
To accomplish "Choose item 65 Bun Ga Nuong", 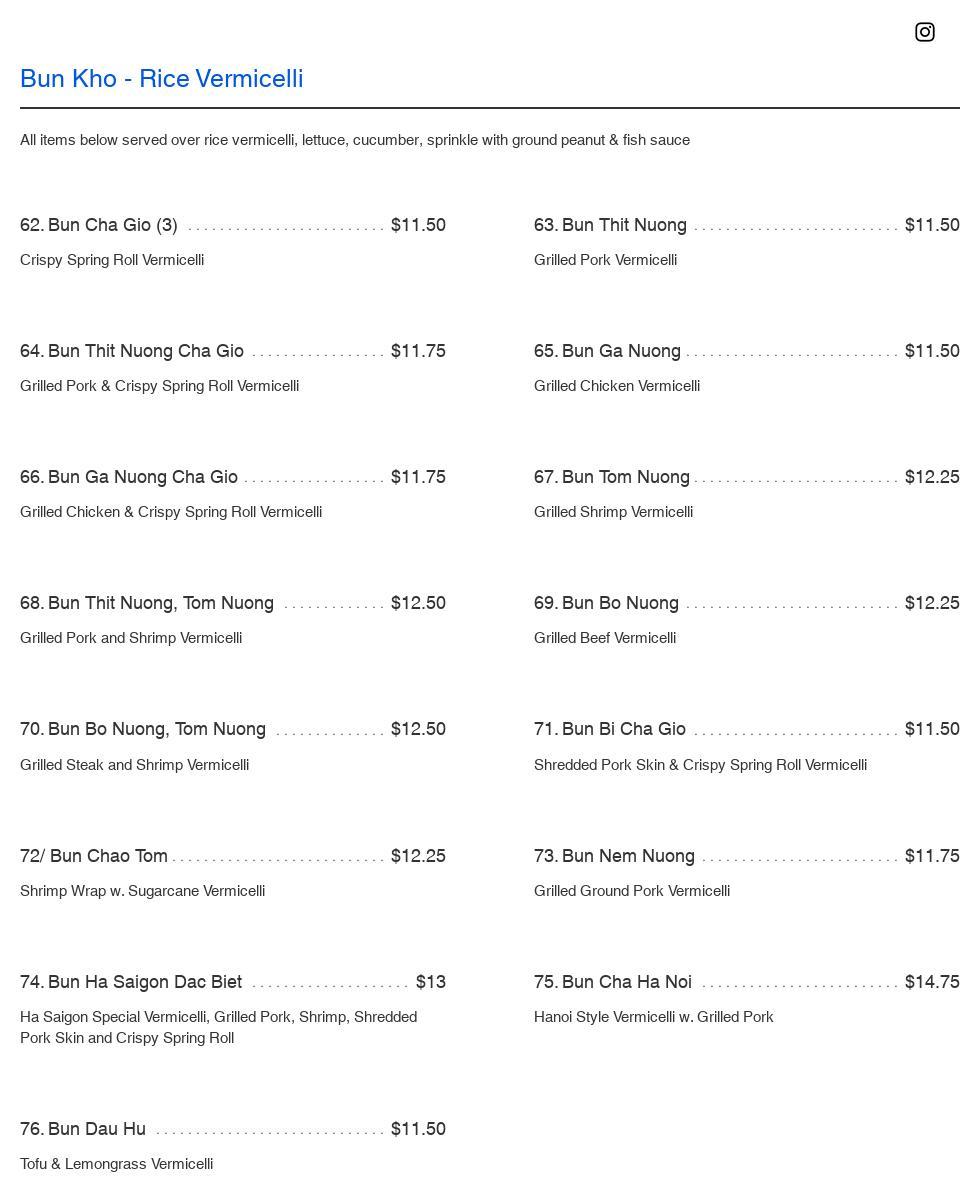I will (607, 351).
